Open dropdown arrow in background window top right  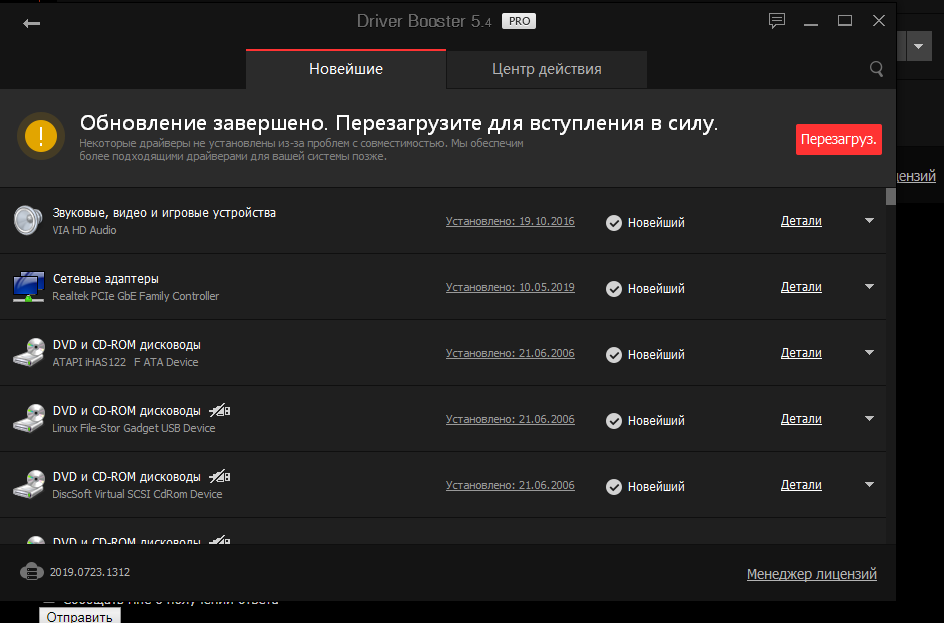click(919, 46)
